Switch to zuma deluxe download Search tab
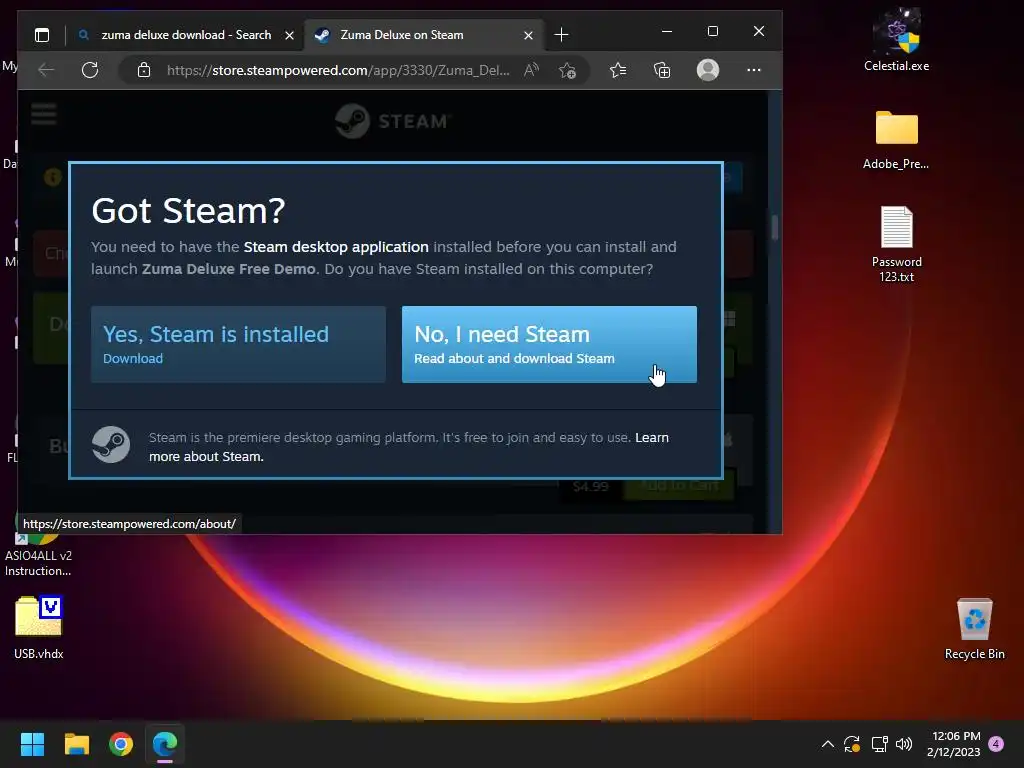This screenshot has height=768, width=1024. coord(186,35)
